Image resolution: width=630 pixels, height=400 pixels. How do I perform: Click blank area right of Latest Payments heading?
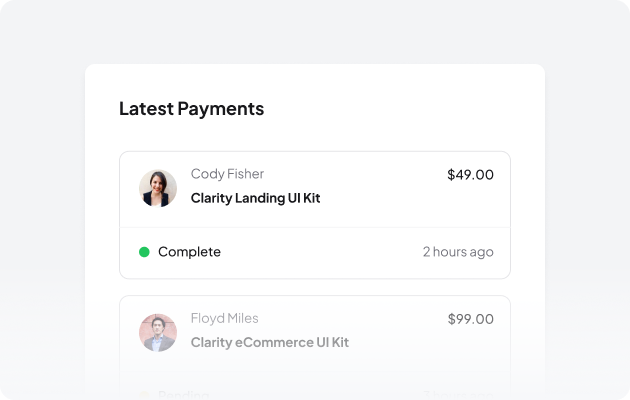tap(400, 108)
